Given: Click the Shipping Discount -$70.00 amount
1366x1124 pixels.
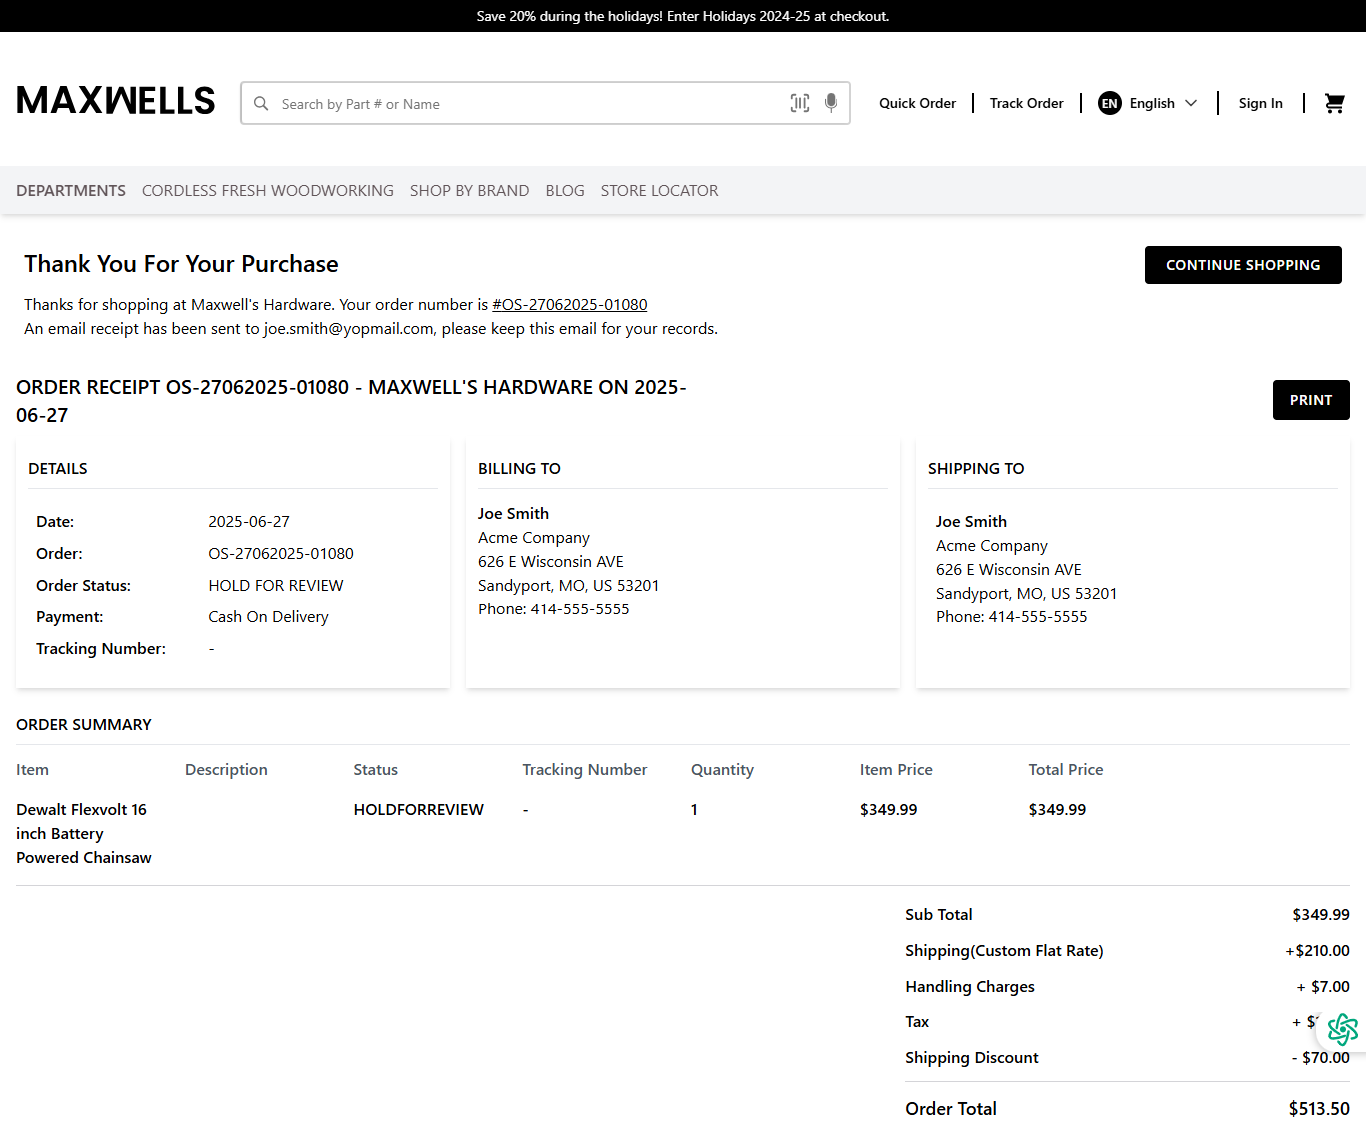Looking at the screenshot, I should click(x=1320, y=1057).
